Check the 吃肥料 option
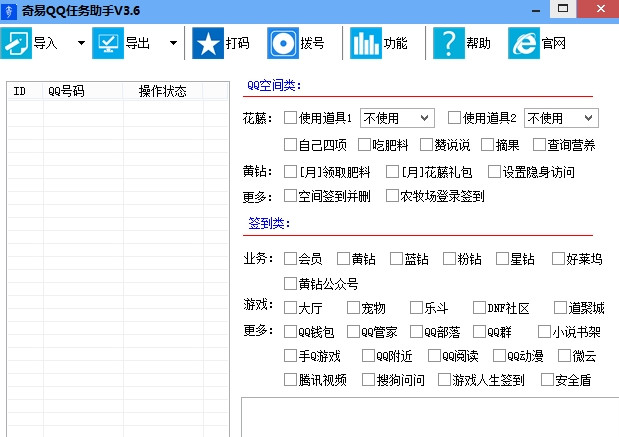The width and height of the screenshot is (619, 437). point(364,144)
